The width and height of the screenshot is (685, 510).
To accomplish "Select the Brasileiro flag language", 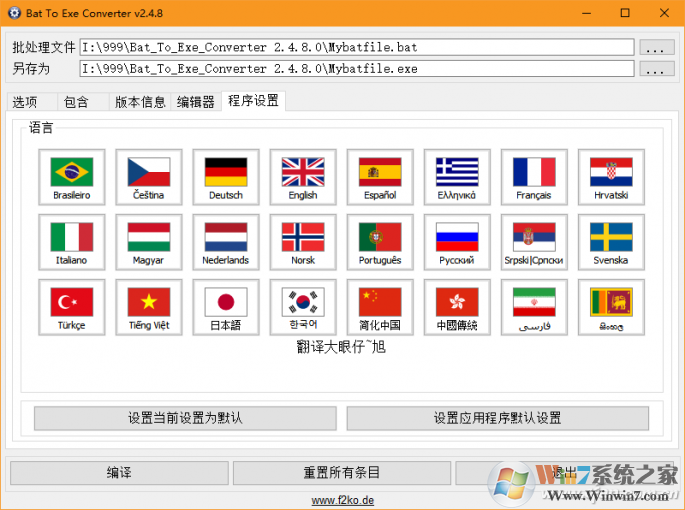I will (72, 177).
